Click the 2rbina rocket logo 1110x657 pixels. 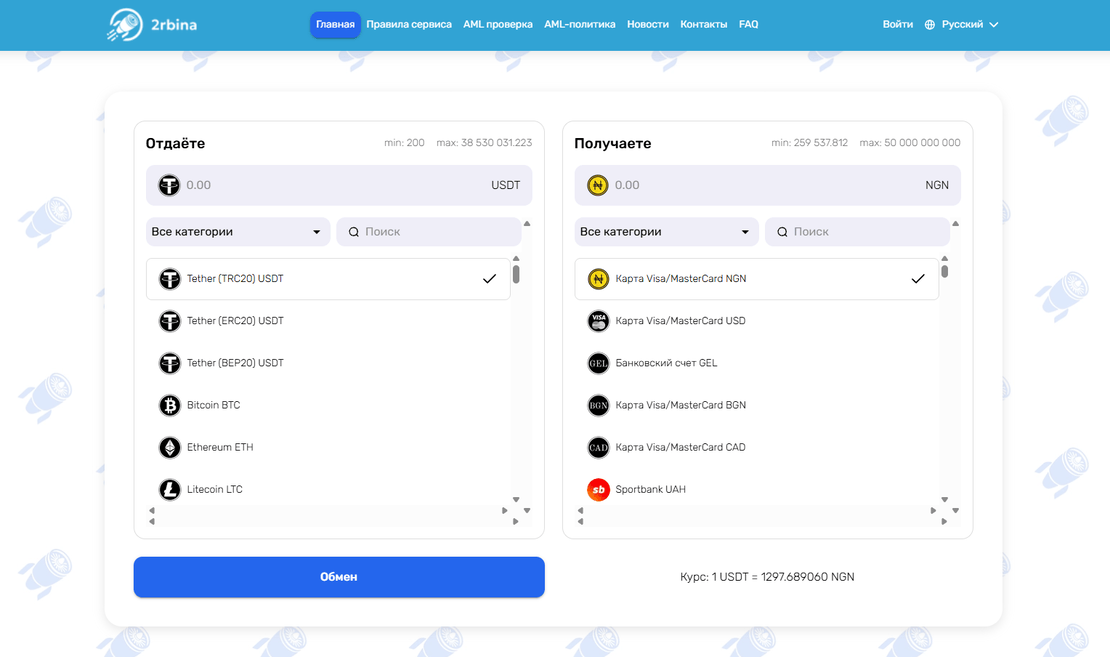(124, 25)
